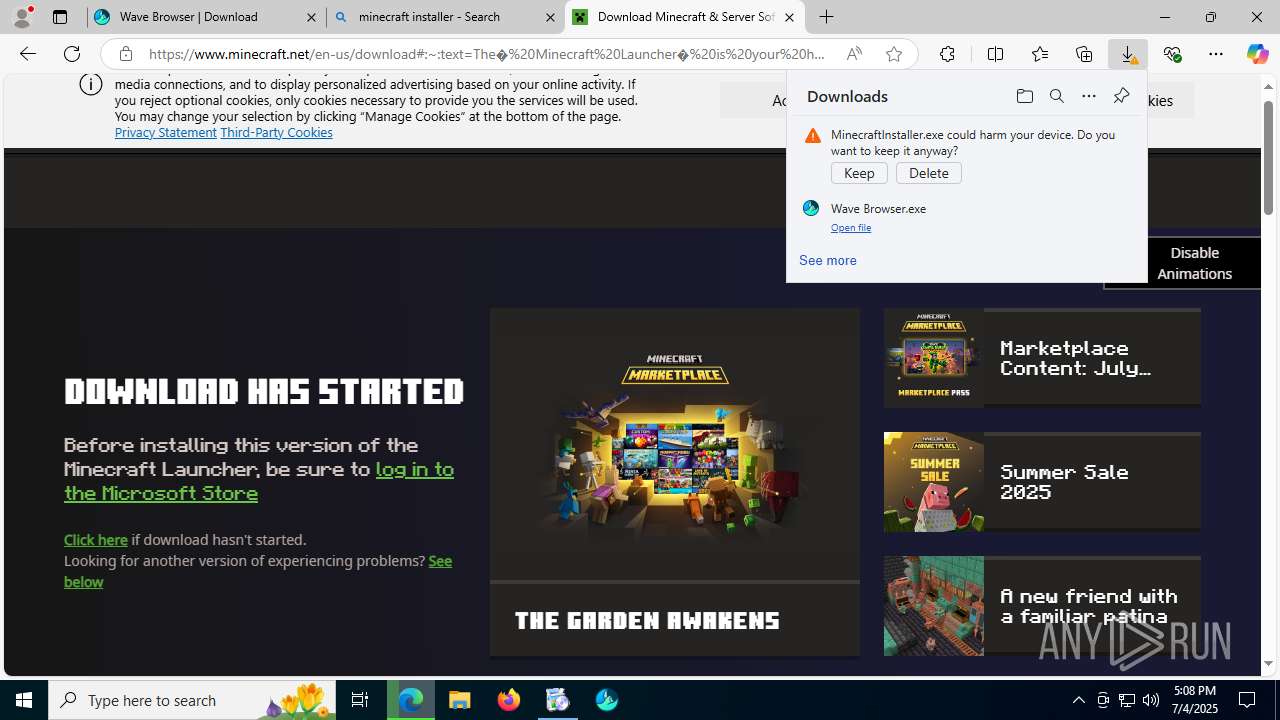The height and width of the screenshot is (720, 1280).
Task: Click the page vertical scrollbar thumb
Action: tap(1268, 157)
